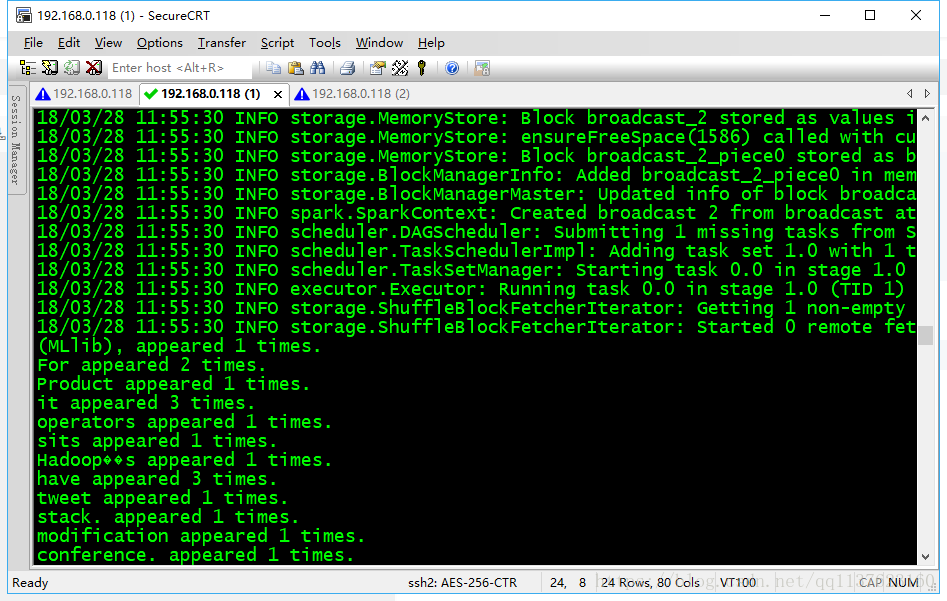
Task: Open the Edit menu
Action: [x=69, y=43]
